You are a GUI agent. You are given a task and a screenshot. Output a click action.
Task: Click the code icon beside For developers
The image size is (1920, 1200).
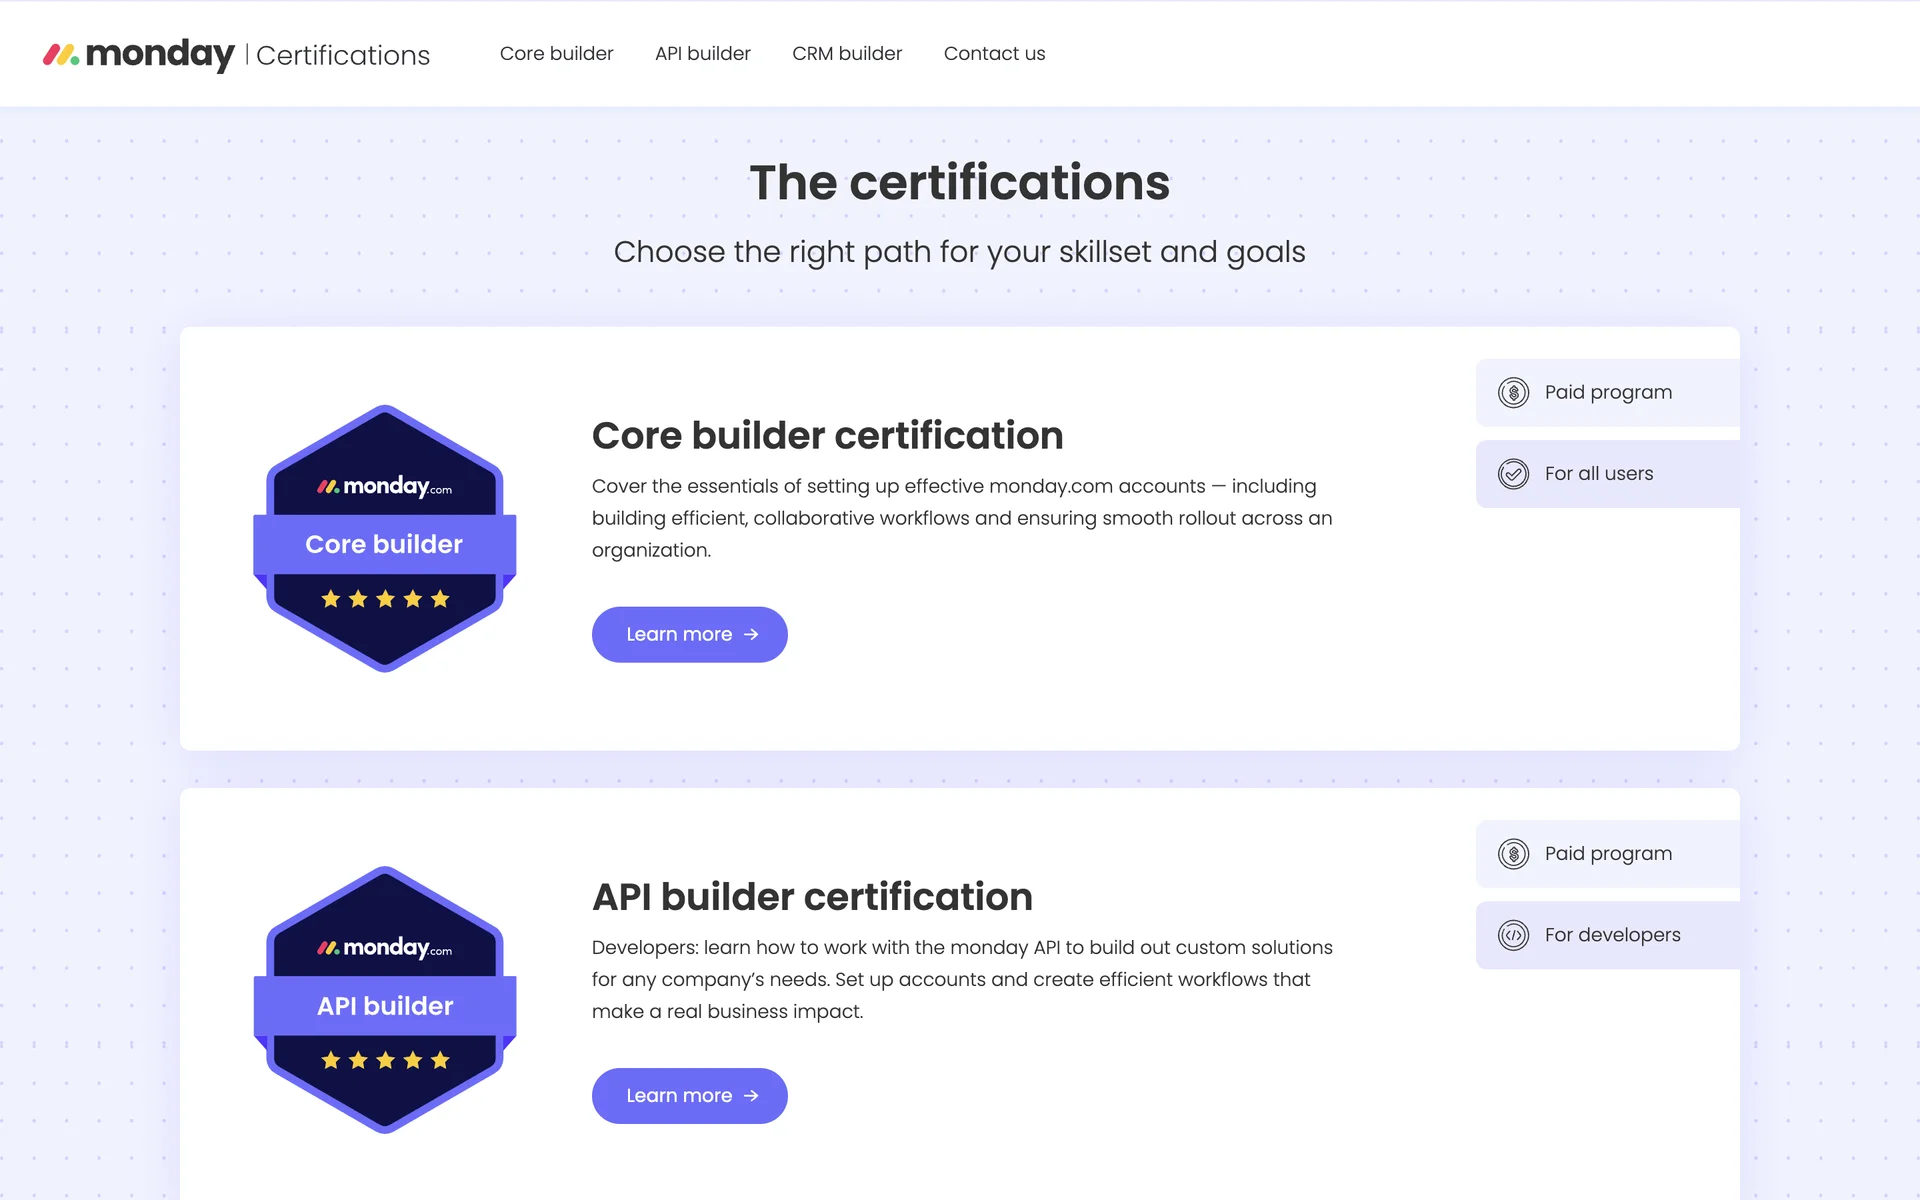point(1513,935)
